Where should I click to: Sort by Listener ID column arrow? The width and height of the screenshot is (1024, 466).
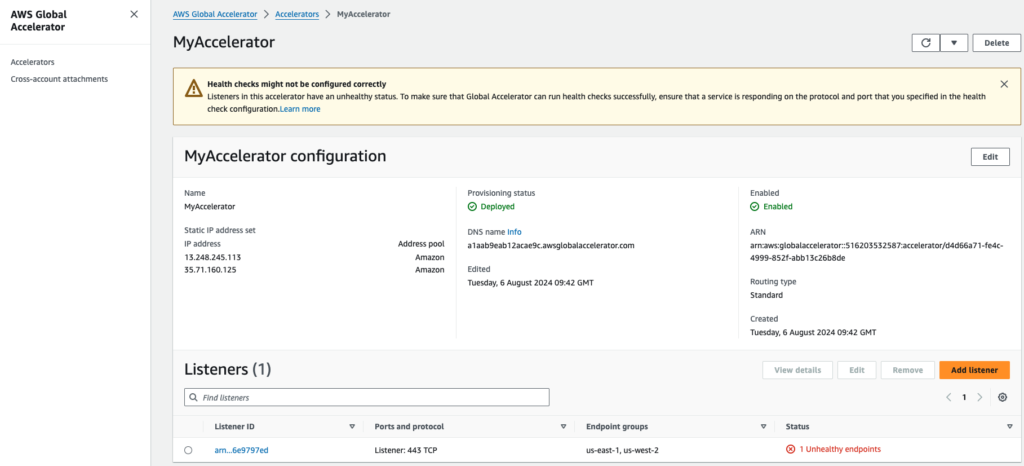point(352,427)
